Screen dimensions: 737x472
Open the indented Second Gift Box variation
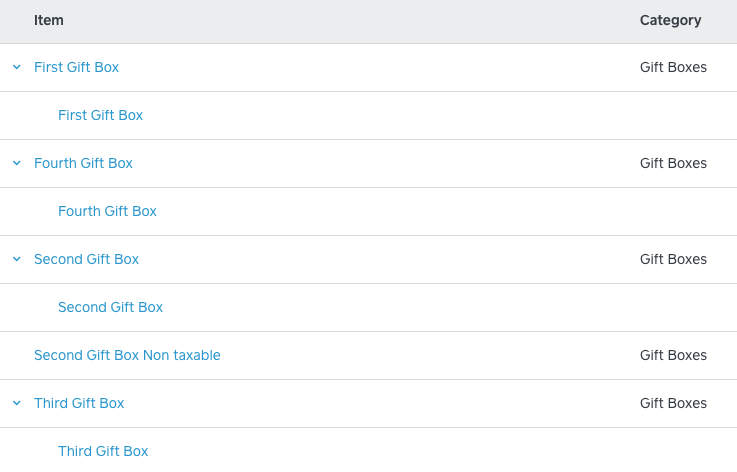point(110,308)
